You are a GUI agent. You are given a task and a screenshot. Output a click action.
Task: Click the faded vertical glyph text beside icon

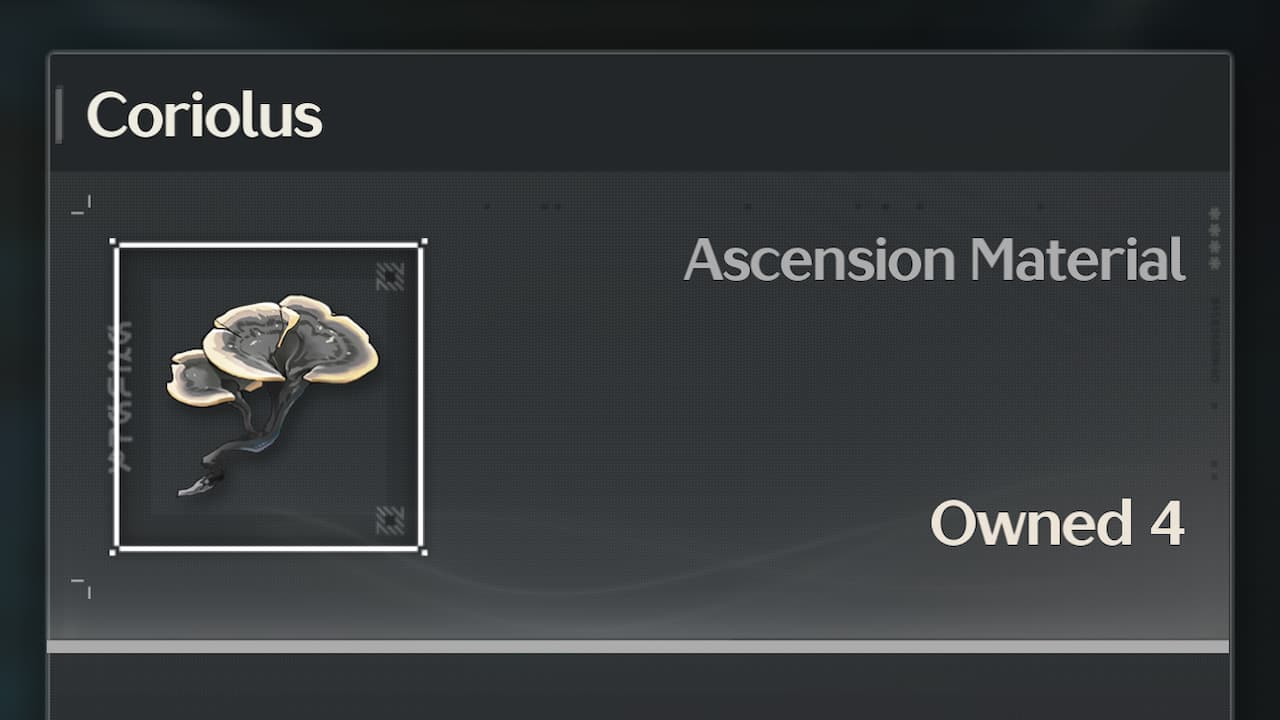(x=121, y=396)
